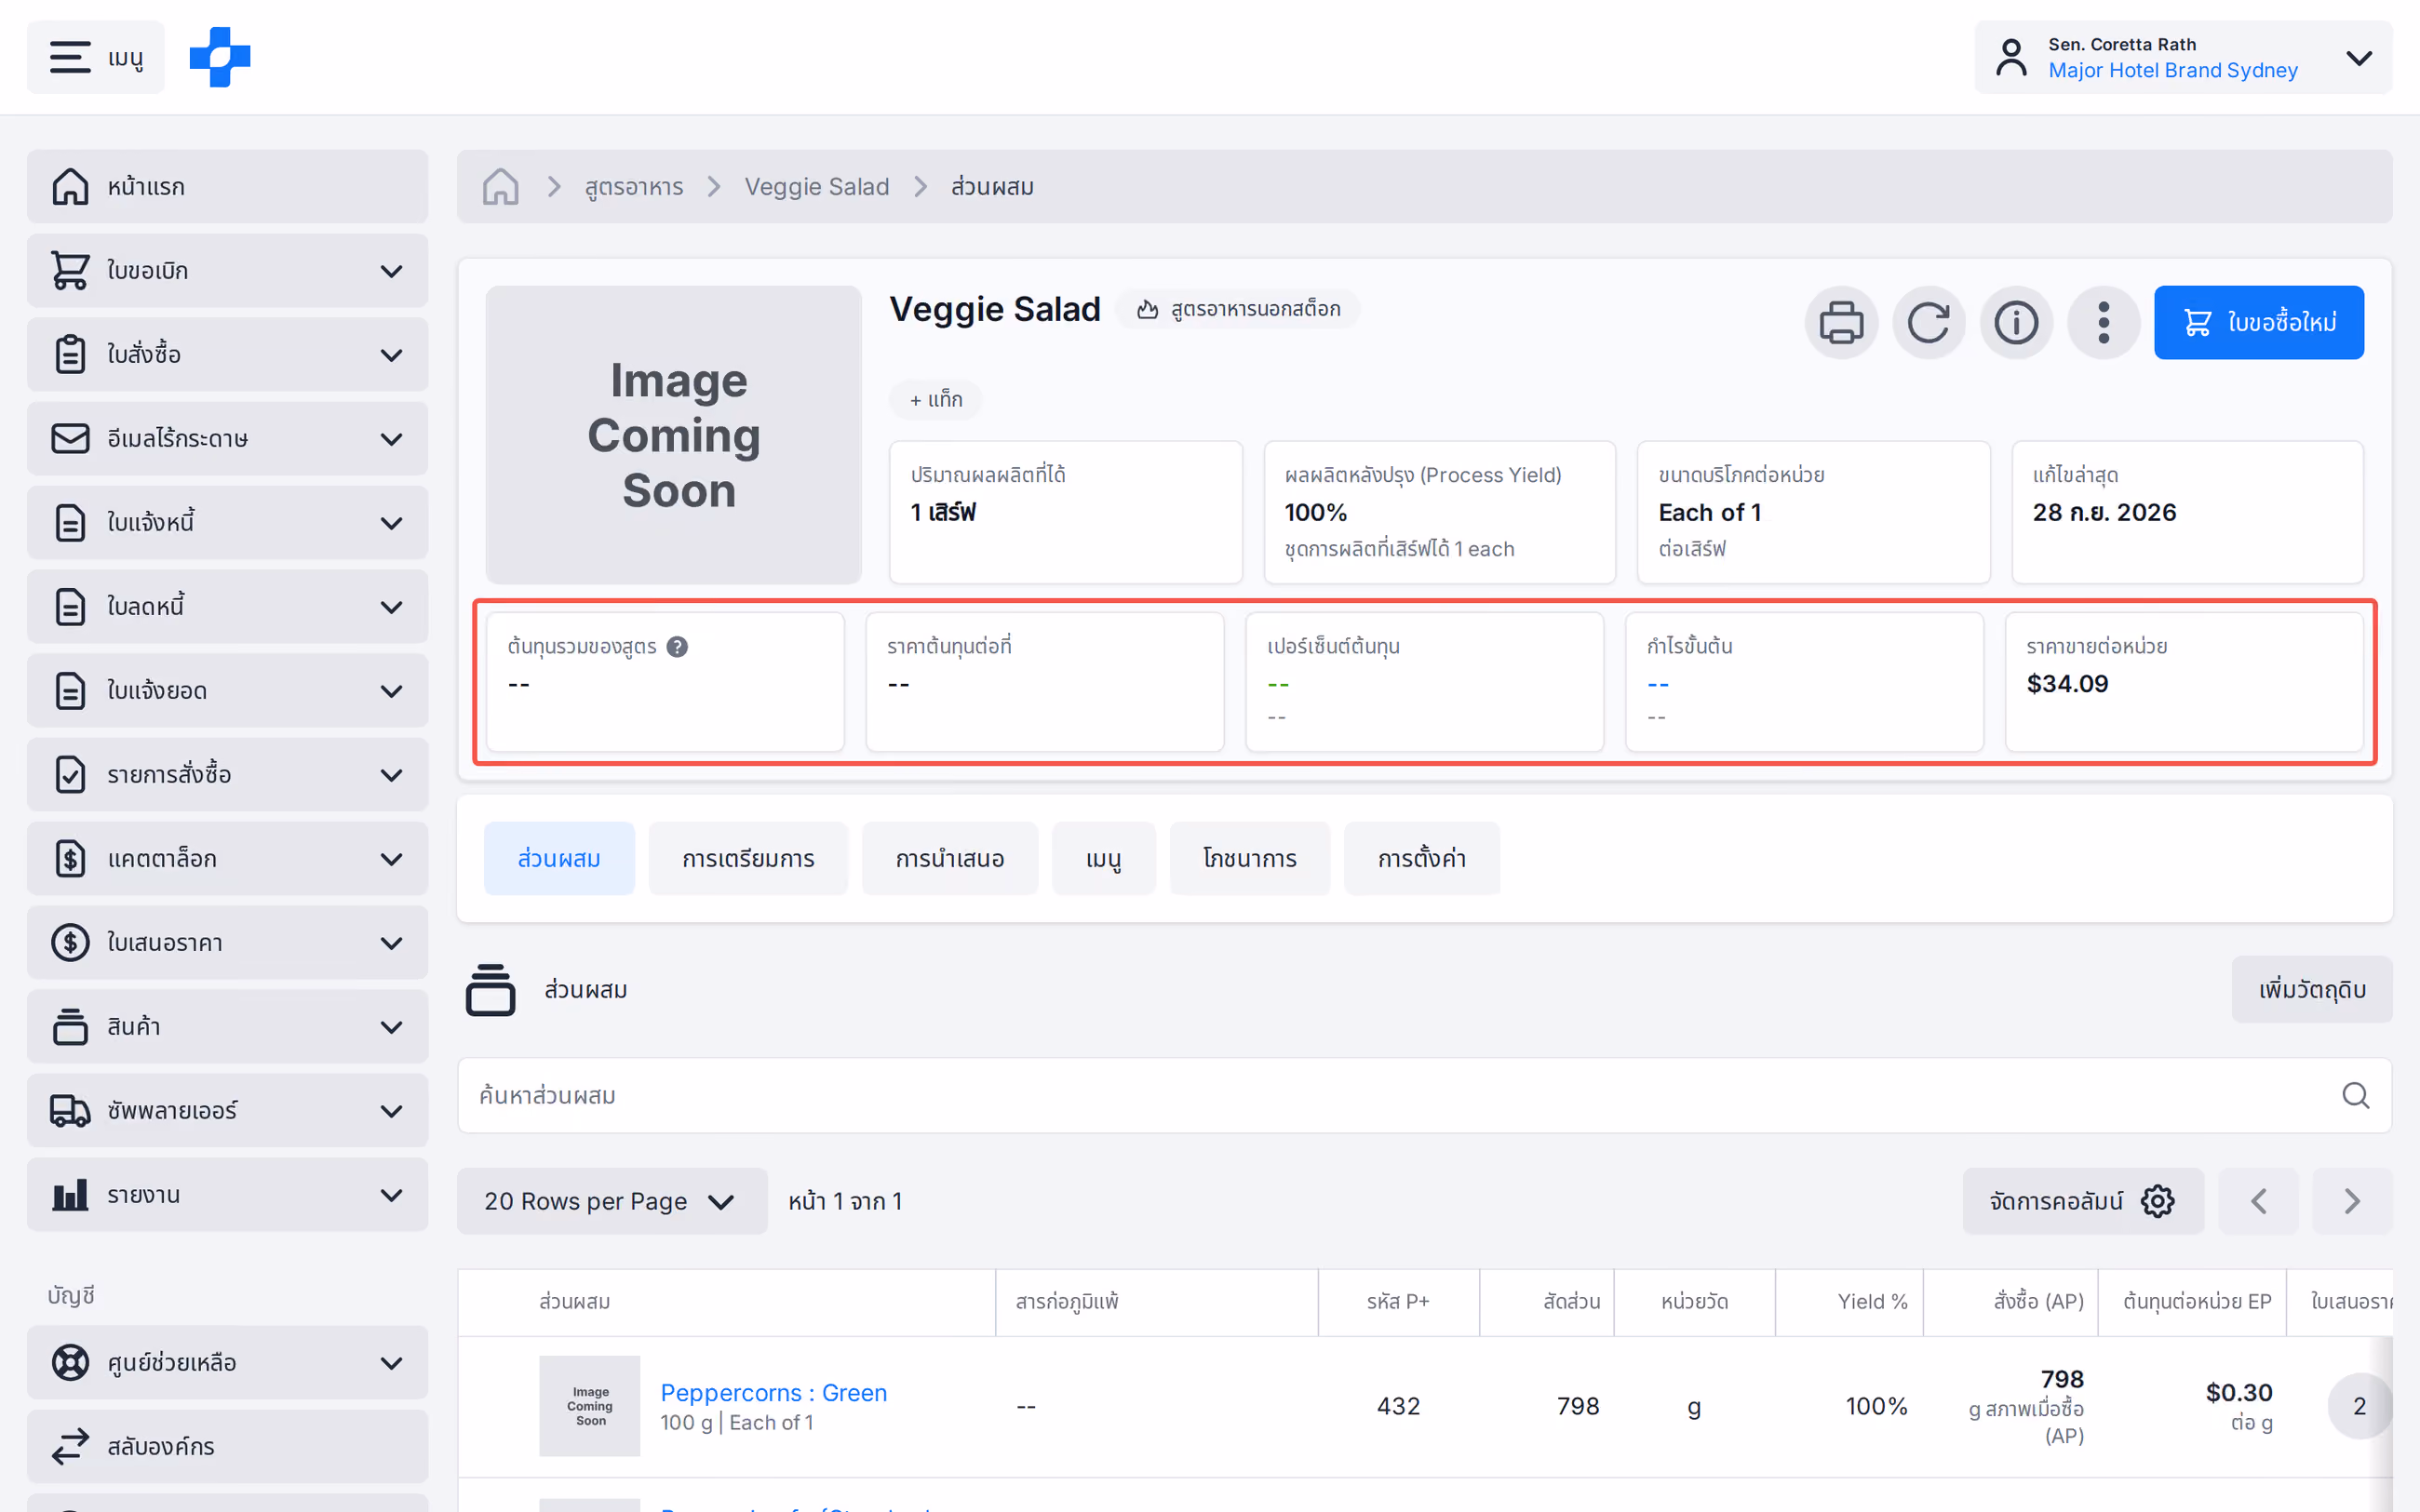Image resolution: width=2420 pixels, height=1512 pixels.
Task: Click the Peppercorns Green thumbnail image
Action: 590,1406
